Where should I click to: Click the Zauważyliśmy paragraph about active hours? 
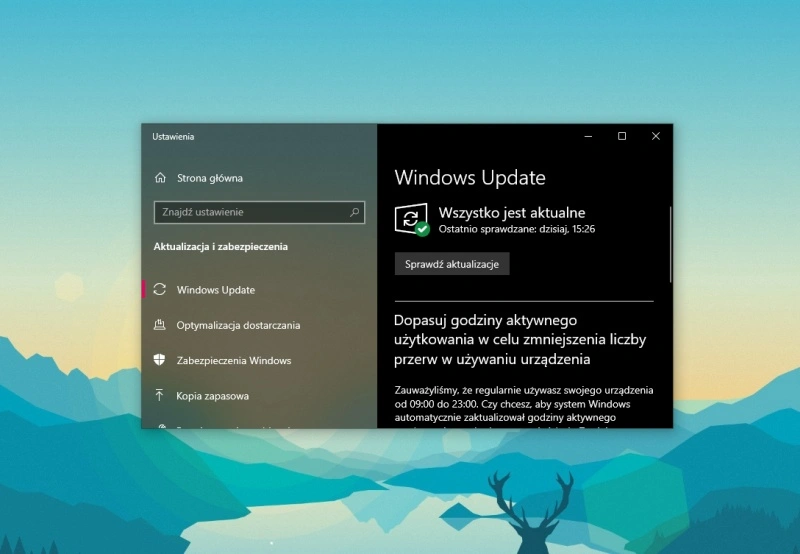pos(524,408)
